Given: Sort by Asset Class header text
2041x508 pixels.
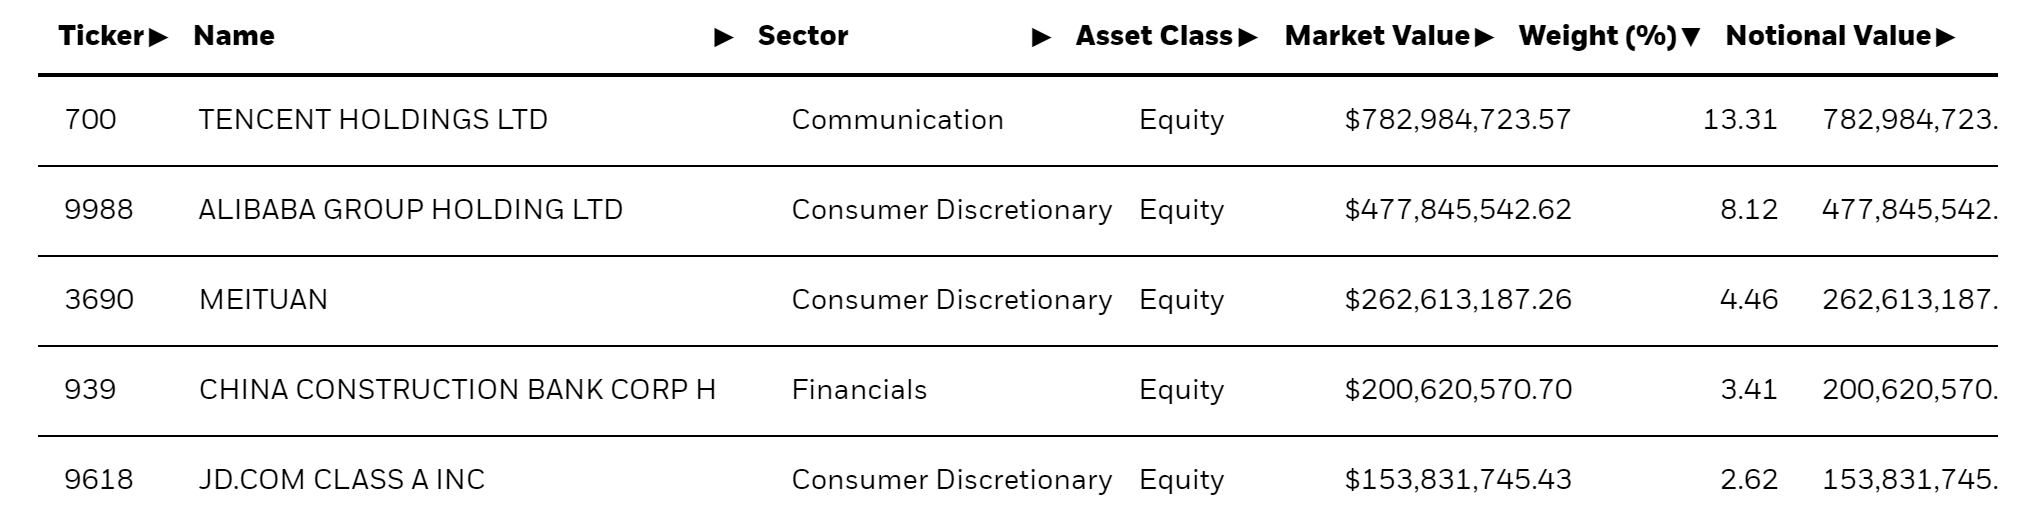Looking at the screenshot, I should pos(1154,36).
